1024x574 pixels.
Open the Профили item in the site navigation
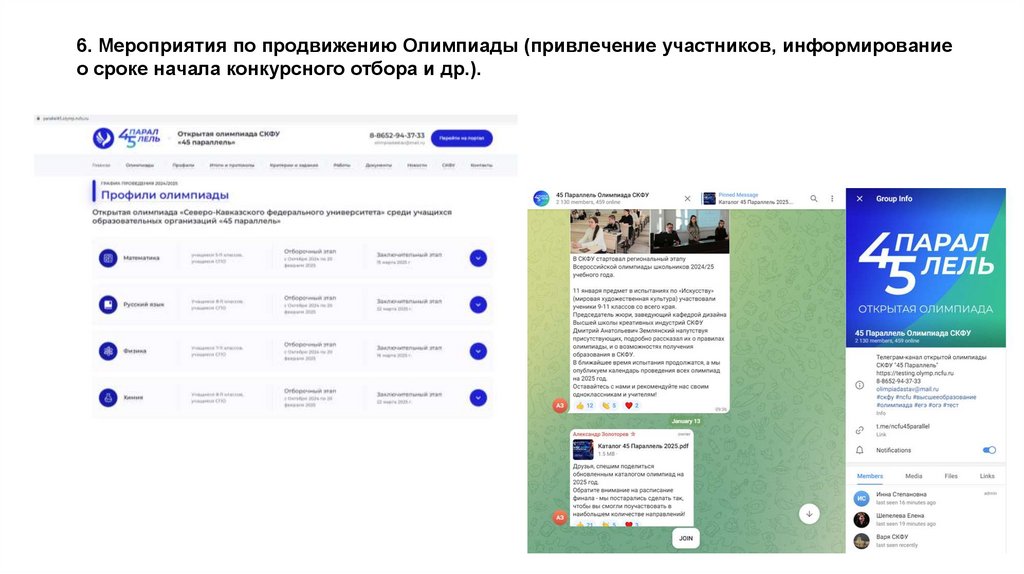coord(183,165)
